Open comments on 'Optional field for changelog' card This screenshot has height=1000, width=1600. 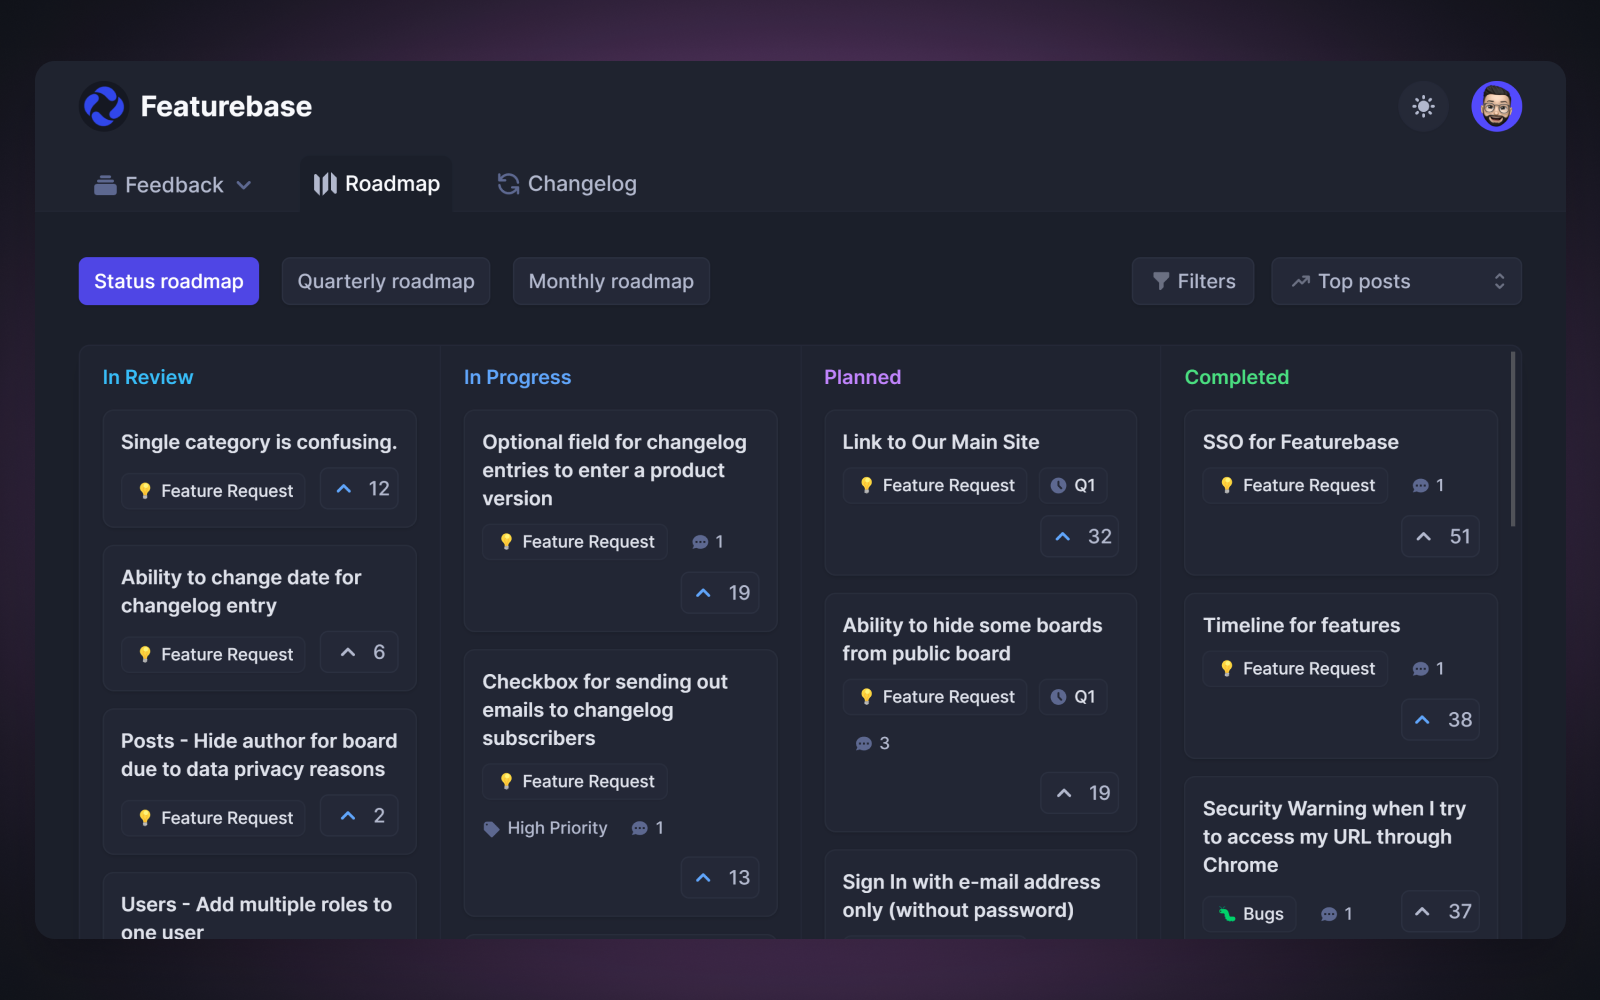pos(708,541)
